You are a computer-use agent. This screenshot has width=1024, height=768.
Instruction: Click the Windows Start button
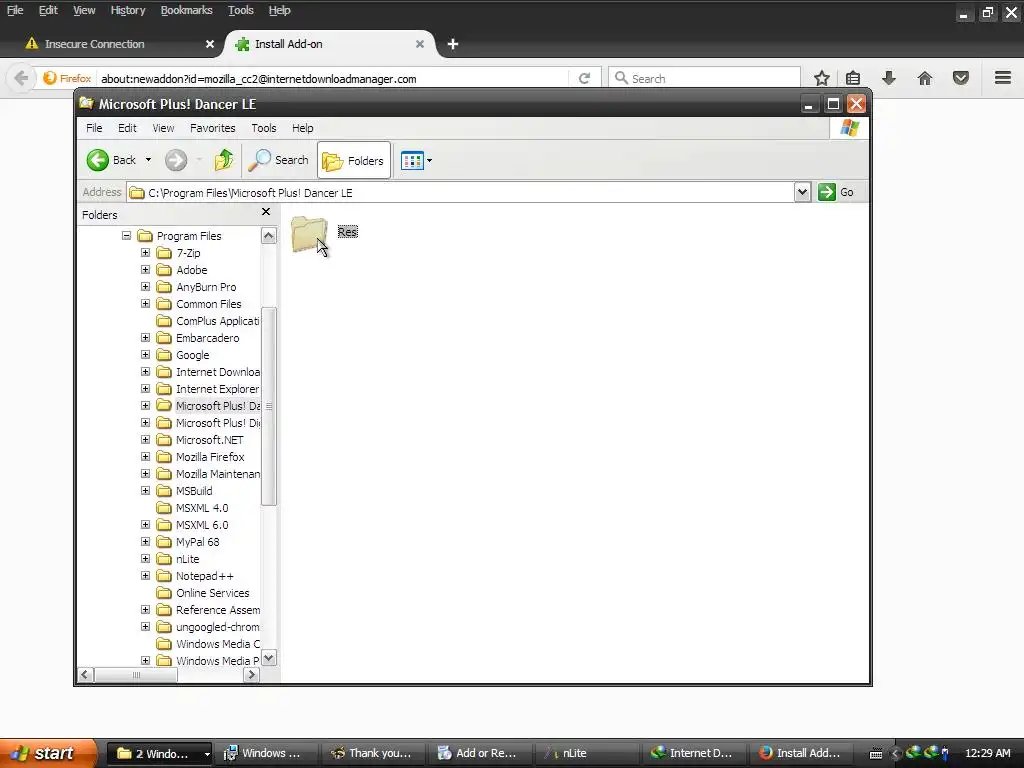pos(48,753)
